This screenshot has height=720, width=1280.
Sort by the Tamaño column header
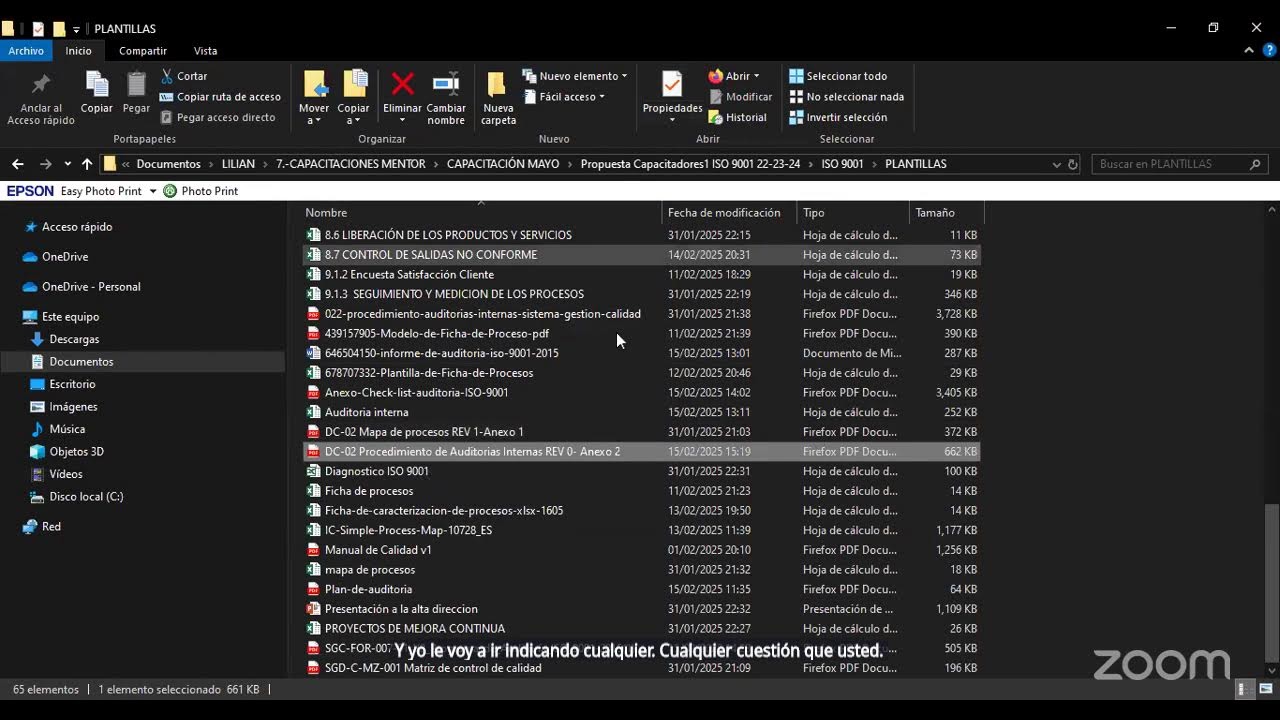click(x=946, y=213)
